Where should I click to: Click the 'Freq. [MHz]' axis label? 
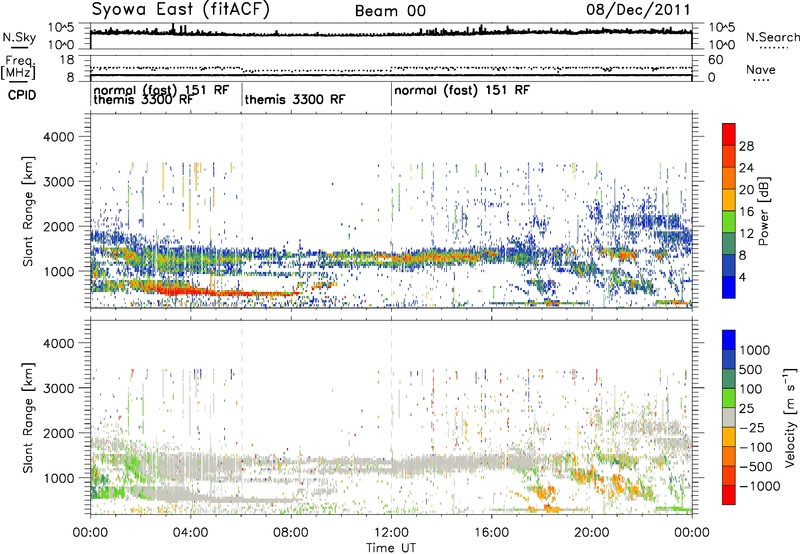(x=18, y=67)
